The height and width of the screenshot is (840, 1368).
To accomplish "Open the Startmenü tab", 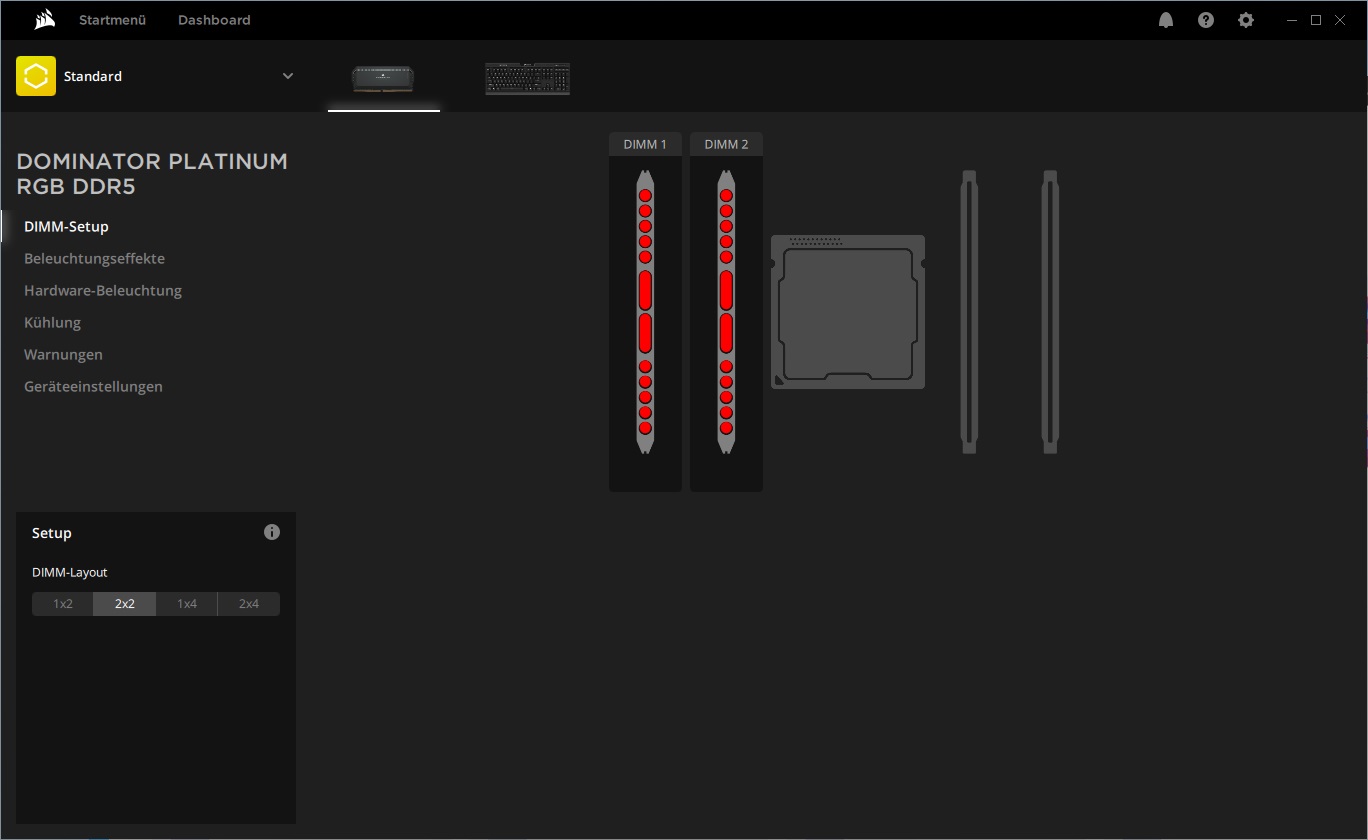I will click(x=112, y=20).
